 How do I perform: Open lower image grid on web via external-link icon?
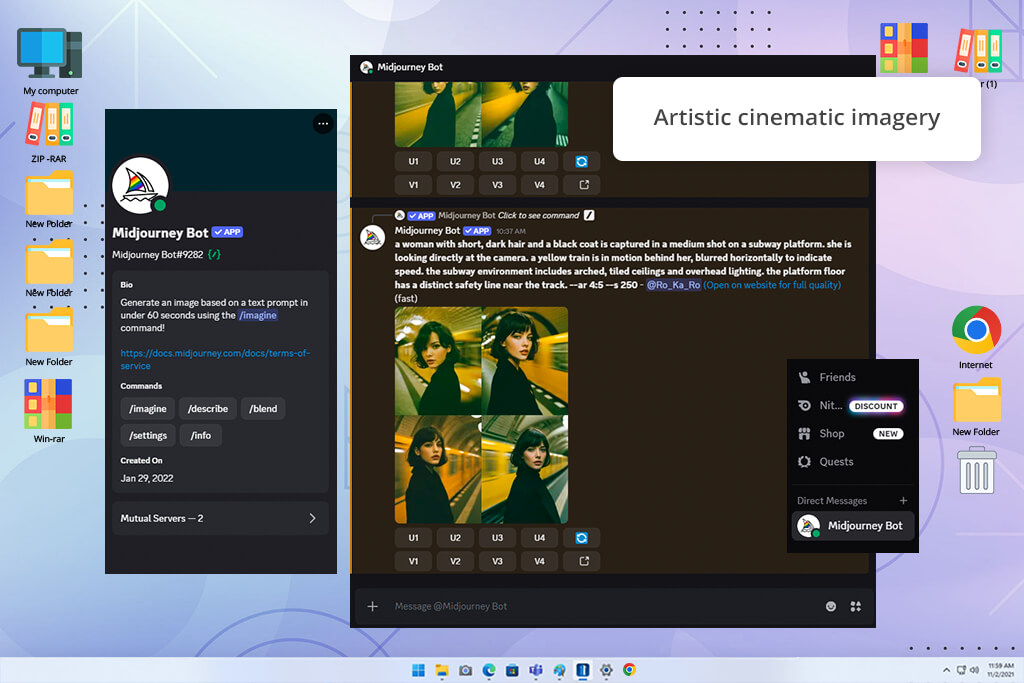pyautogui.click(x=581, y=562)
